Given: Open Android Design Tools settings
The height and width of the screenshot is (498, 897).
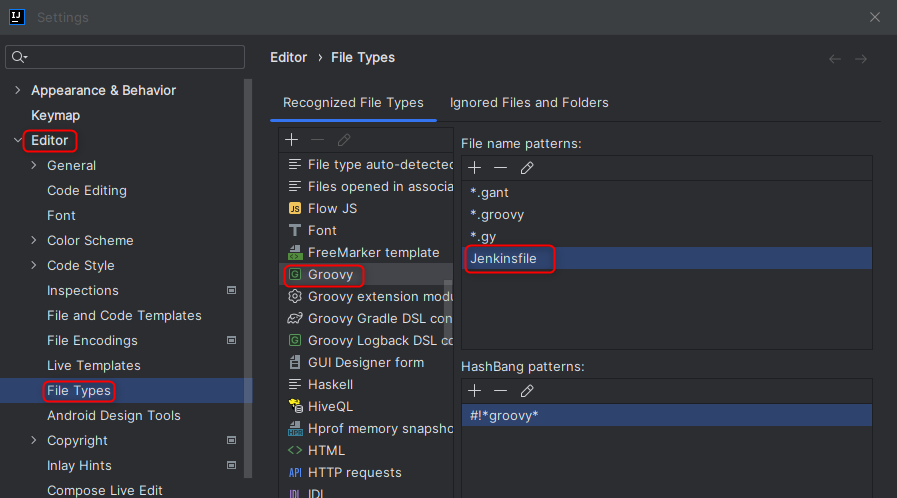Looking at the screenshot, I should pyautogui.click(x=114, y=416).
